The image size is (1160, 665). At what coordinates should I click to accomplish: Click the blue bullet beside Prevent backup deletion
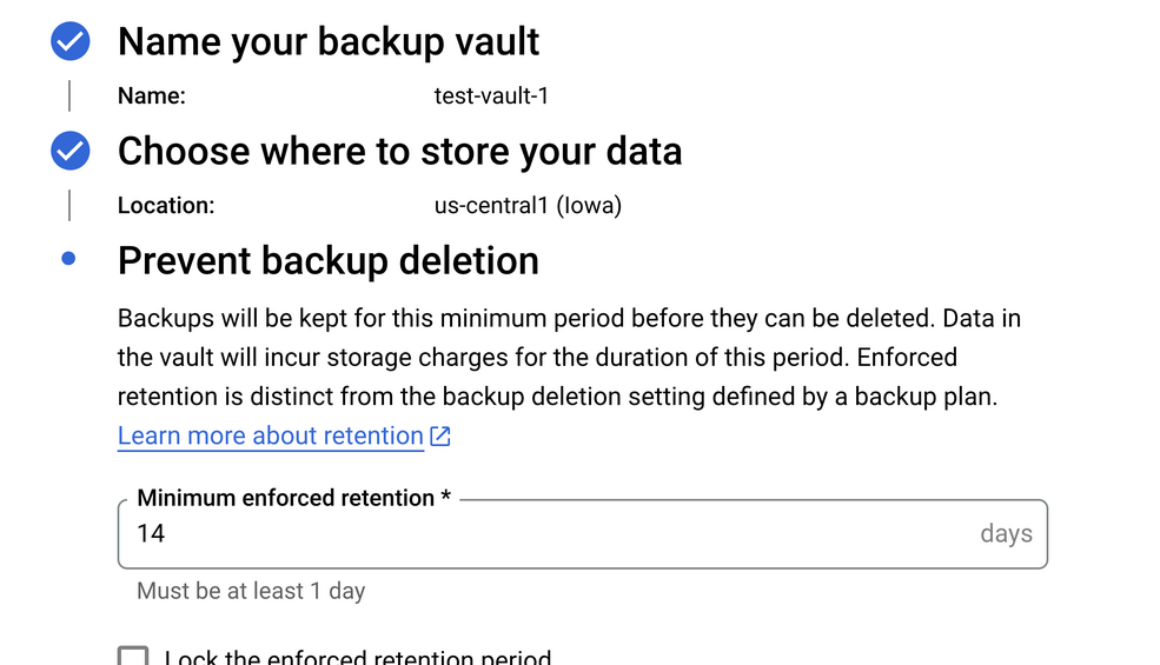(68, 259)
